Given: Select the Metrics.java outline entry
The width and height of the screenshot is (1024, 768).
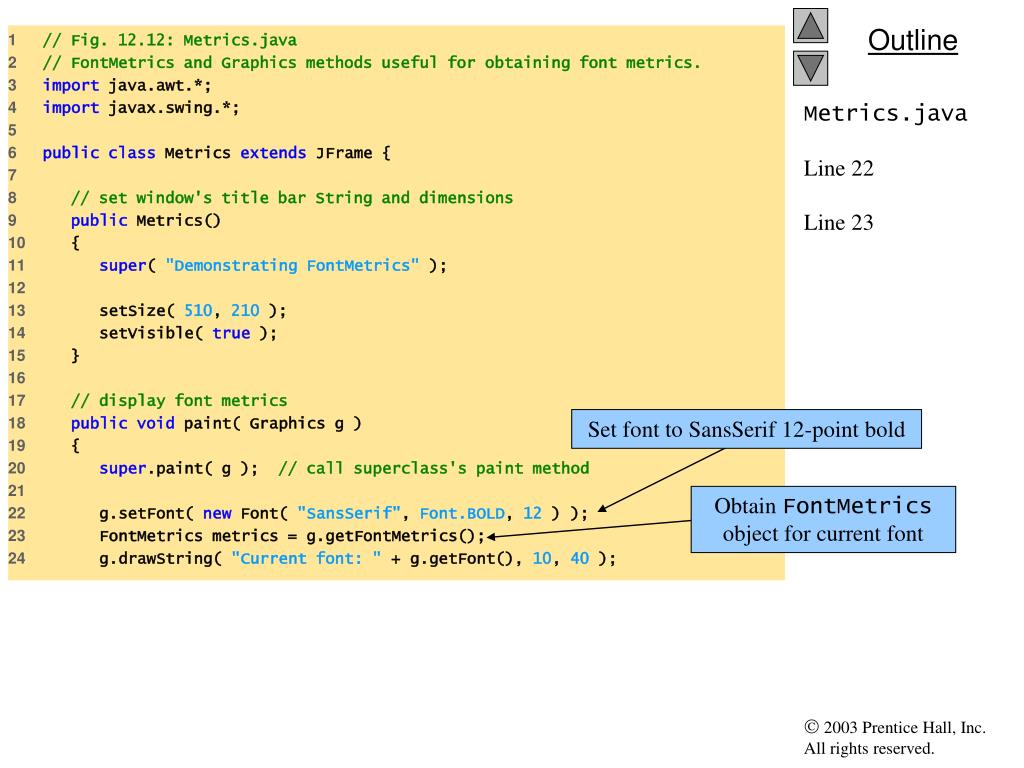Looking at the screenshot, I should pyautogui.click(x=885, y=113).
